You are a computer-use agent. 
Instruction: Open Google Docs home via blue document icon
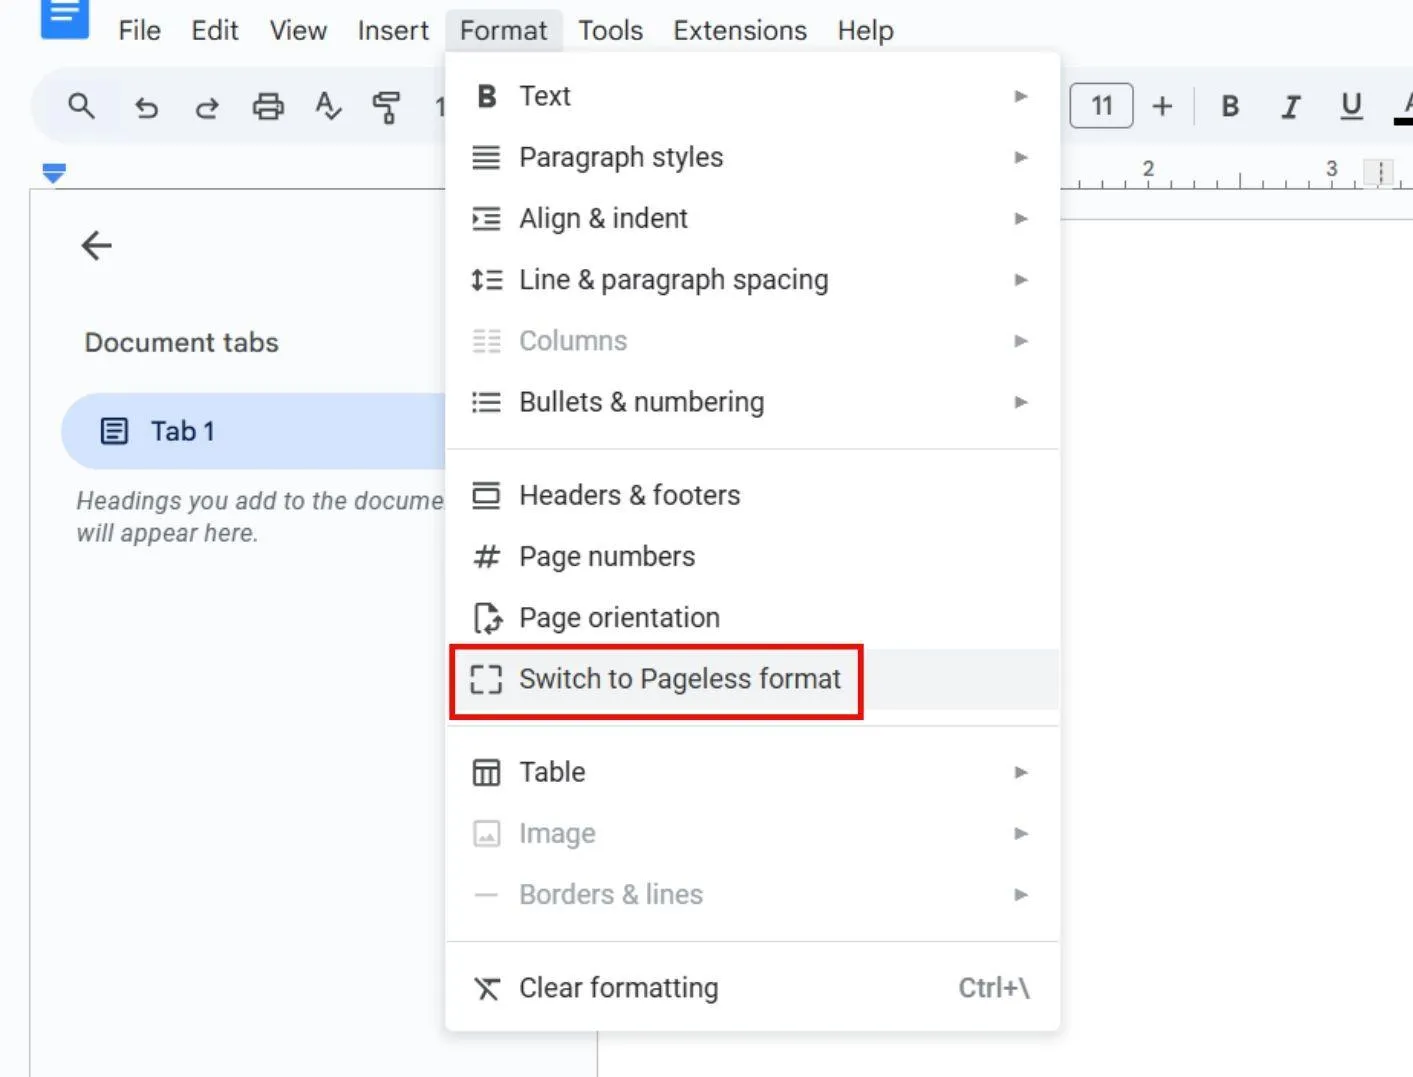65,17
